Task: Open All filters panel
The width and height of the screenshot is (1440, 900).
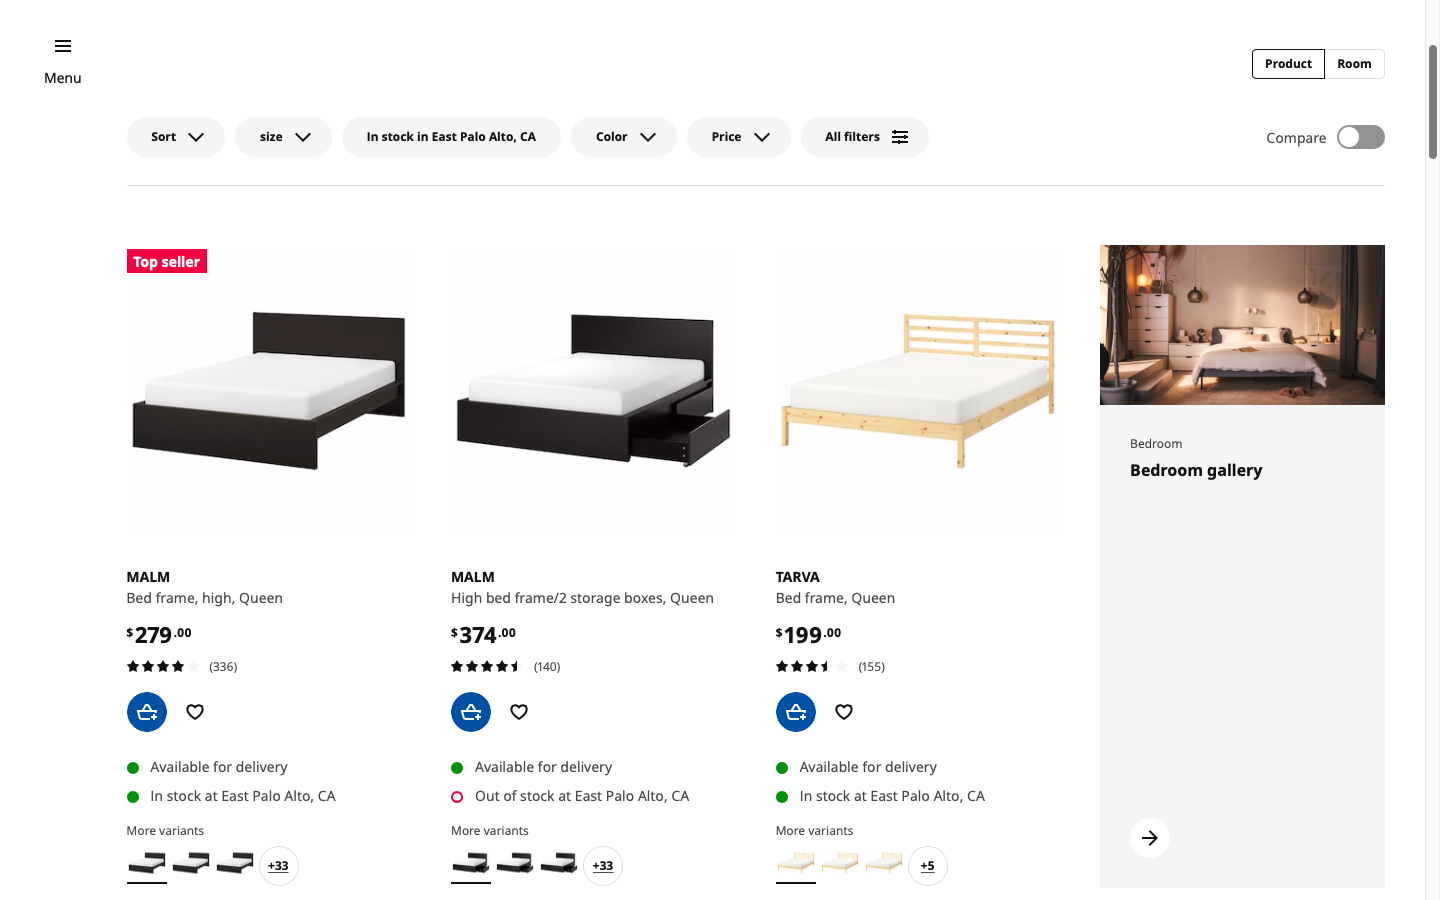Action: [x=865, y=137]
